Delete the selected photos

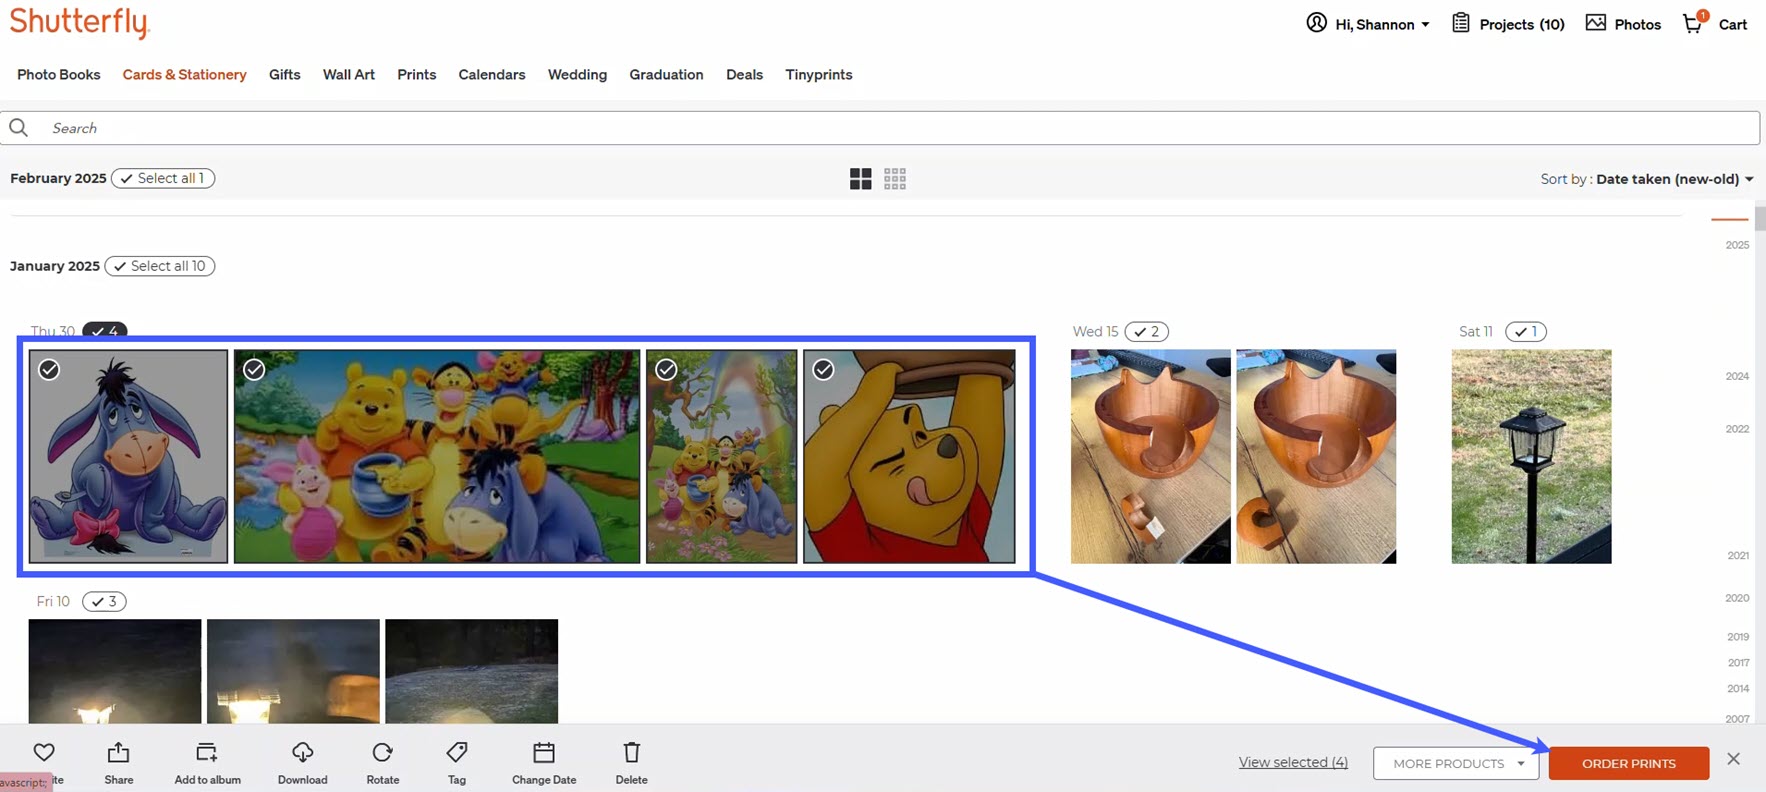coord(631,762)
